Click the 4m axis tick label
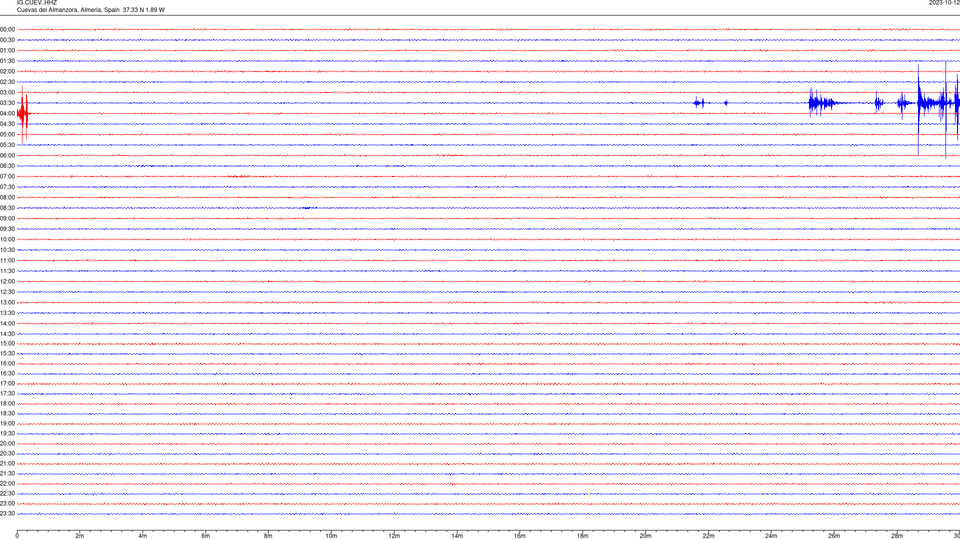Viewport: 960px width, 540px height. coord(143,536)
